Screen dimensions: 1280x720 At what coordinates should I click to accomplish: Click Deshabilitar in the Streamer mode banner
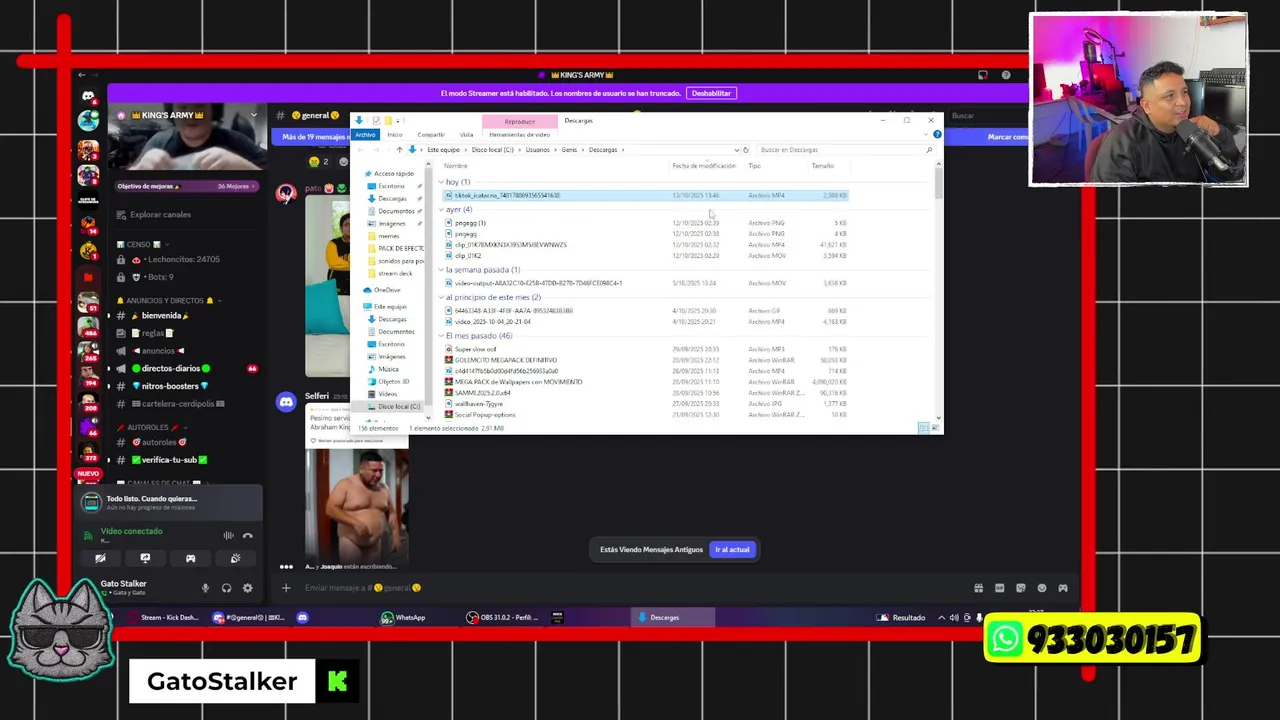(711, 93)
